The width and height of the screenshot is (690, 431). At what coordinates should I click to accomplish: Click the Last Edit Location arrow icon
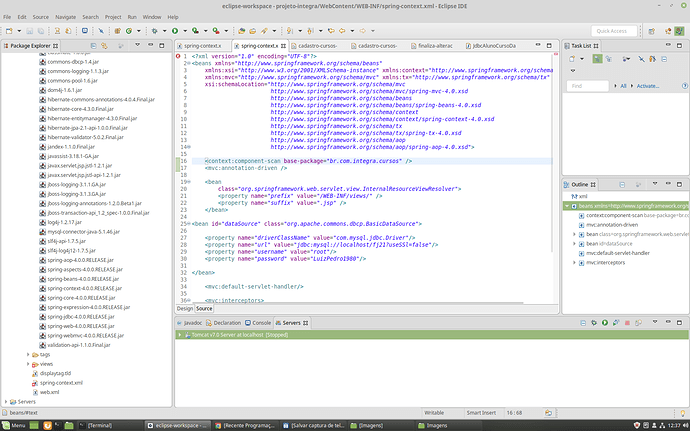click(331, 31)
